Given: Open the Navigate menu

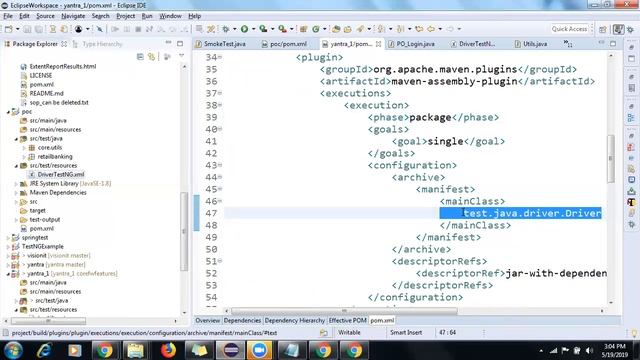Looking at the screenshot, I should [73, 16].
